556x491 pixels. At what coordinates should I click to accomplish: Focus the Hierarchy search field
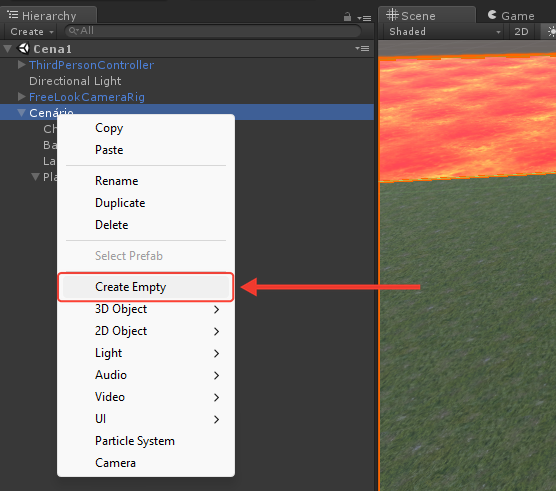(x=213, y=31)
